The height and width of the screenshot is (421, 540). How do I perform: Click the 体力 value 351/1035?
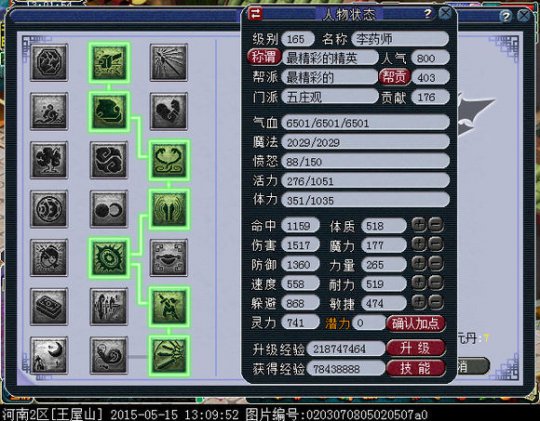pos(365,200)
